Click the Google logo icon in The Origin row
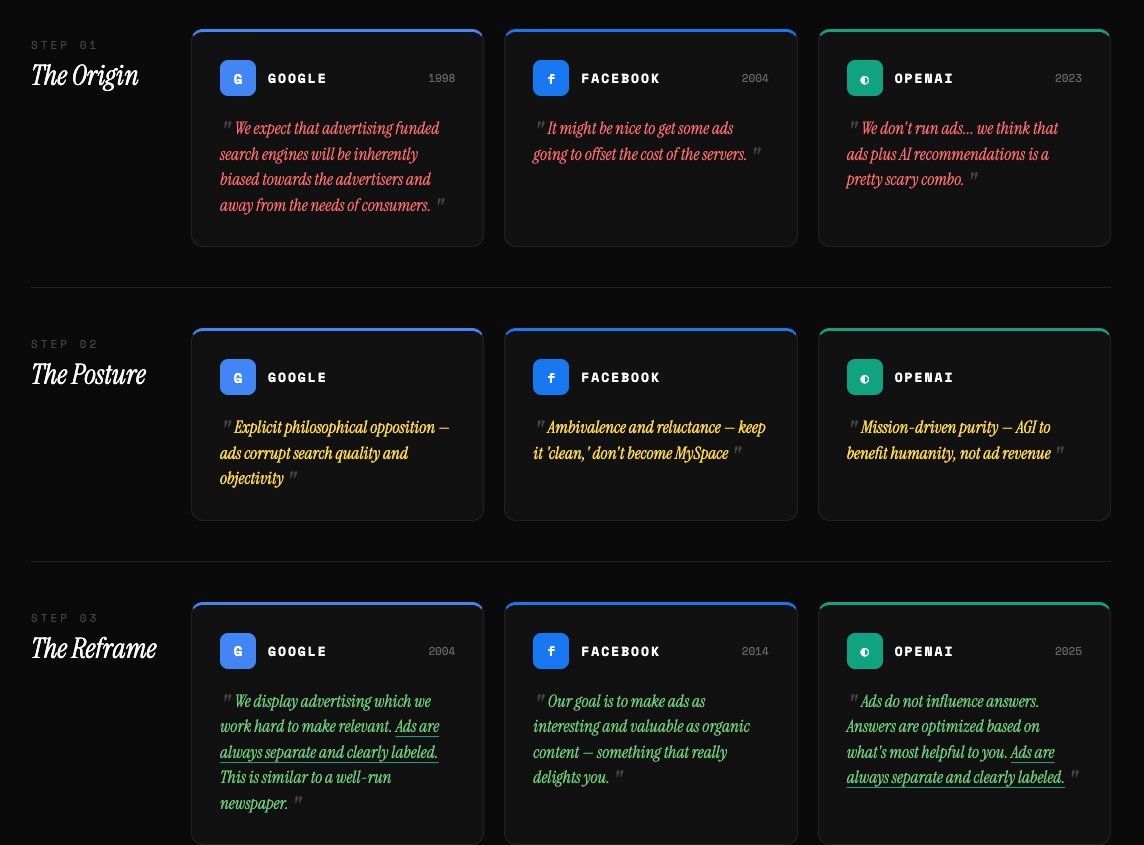This screenshot has width=1144, height=845. pos(238,78)
